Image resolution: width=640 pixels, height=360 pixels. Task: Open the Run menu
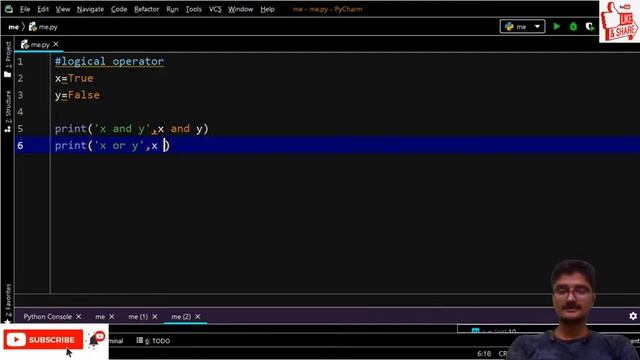pos(172,9)
